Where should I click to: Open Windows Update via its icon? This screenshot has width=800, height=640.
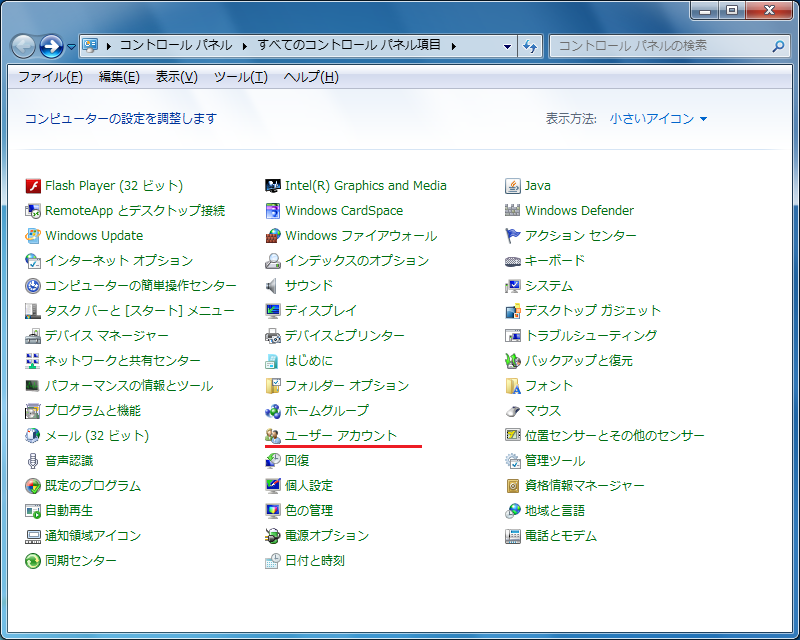tap(33, 236)
